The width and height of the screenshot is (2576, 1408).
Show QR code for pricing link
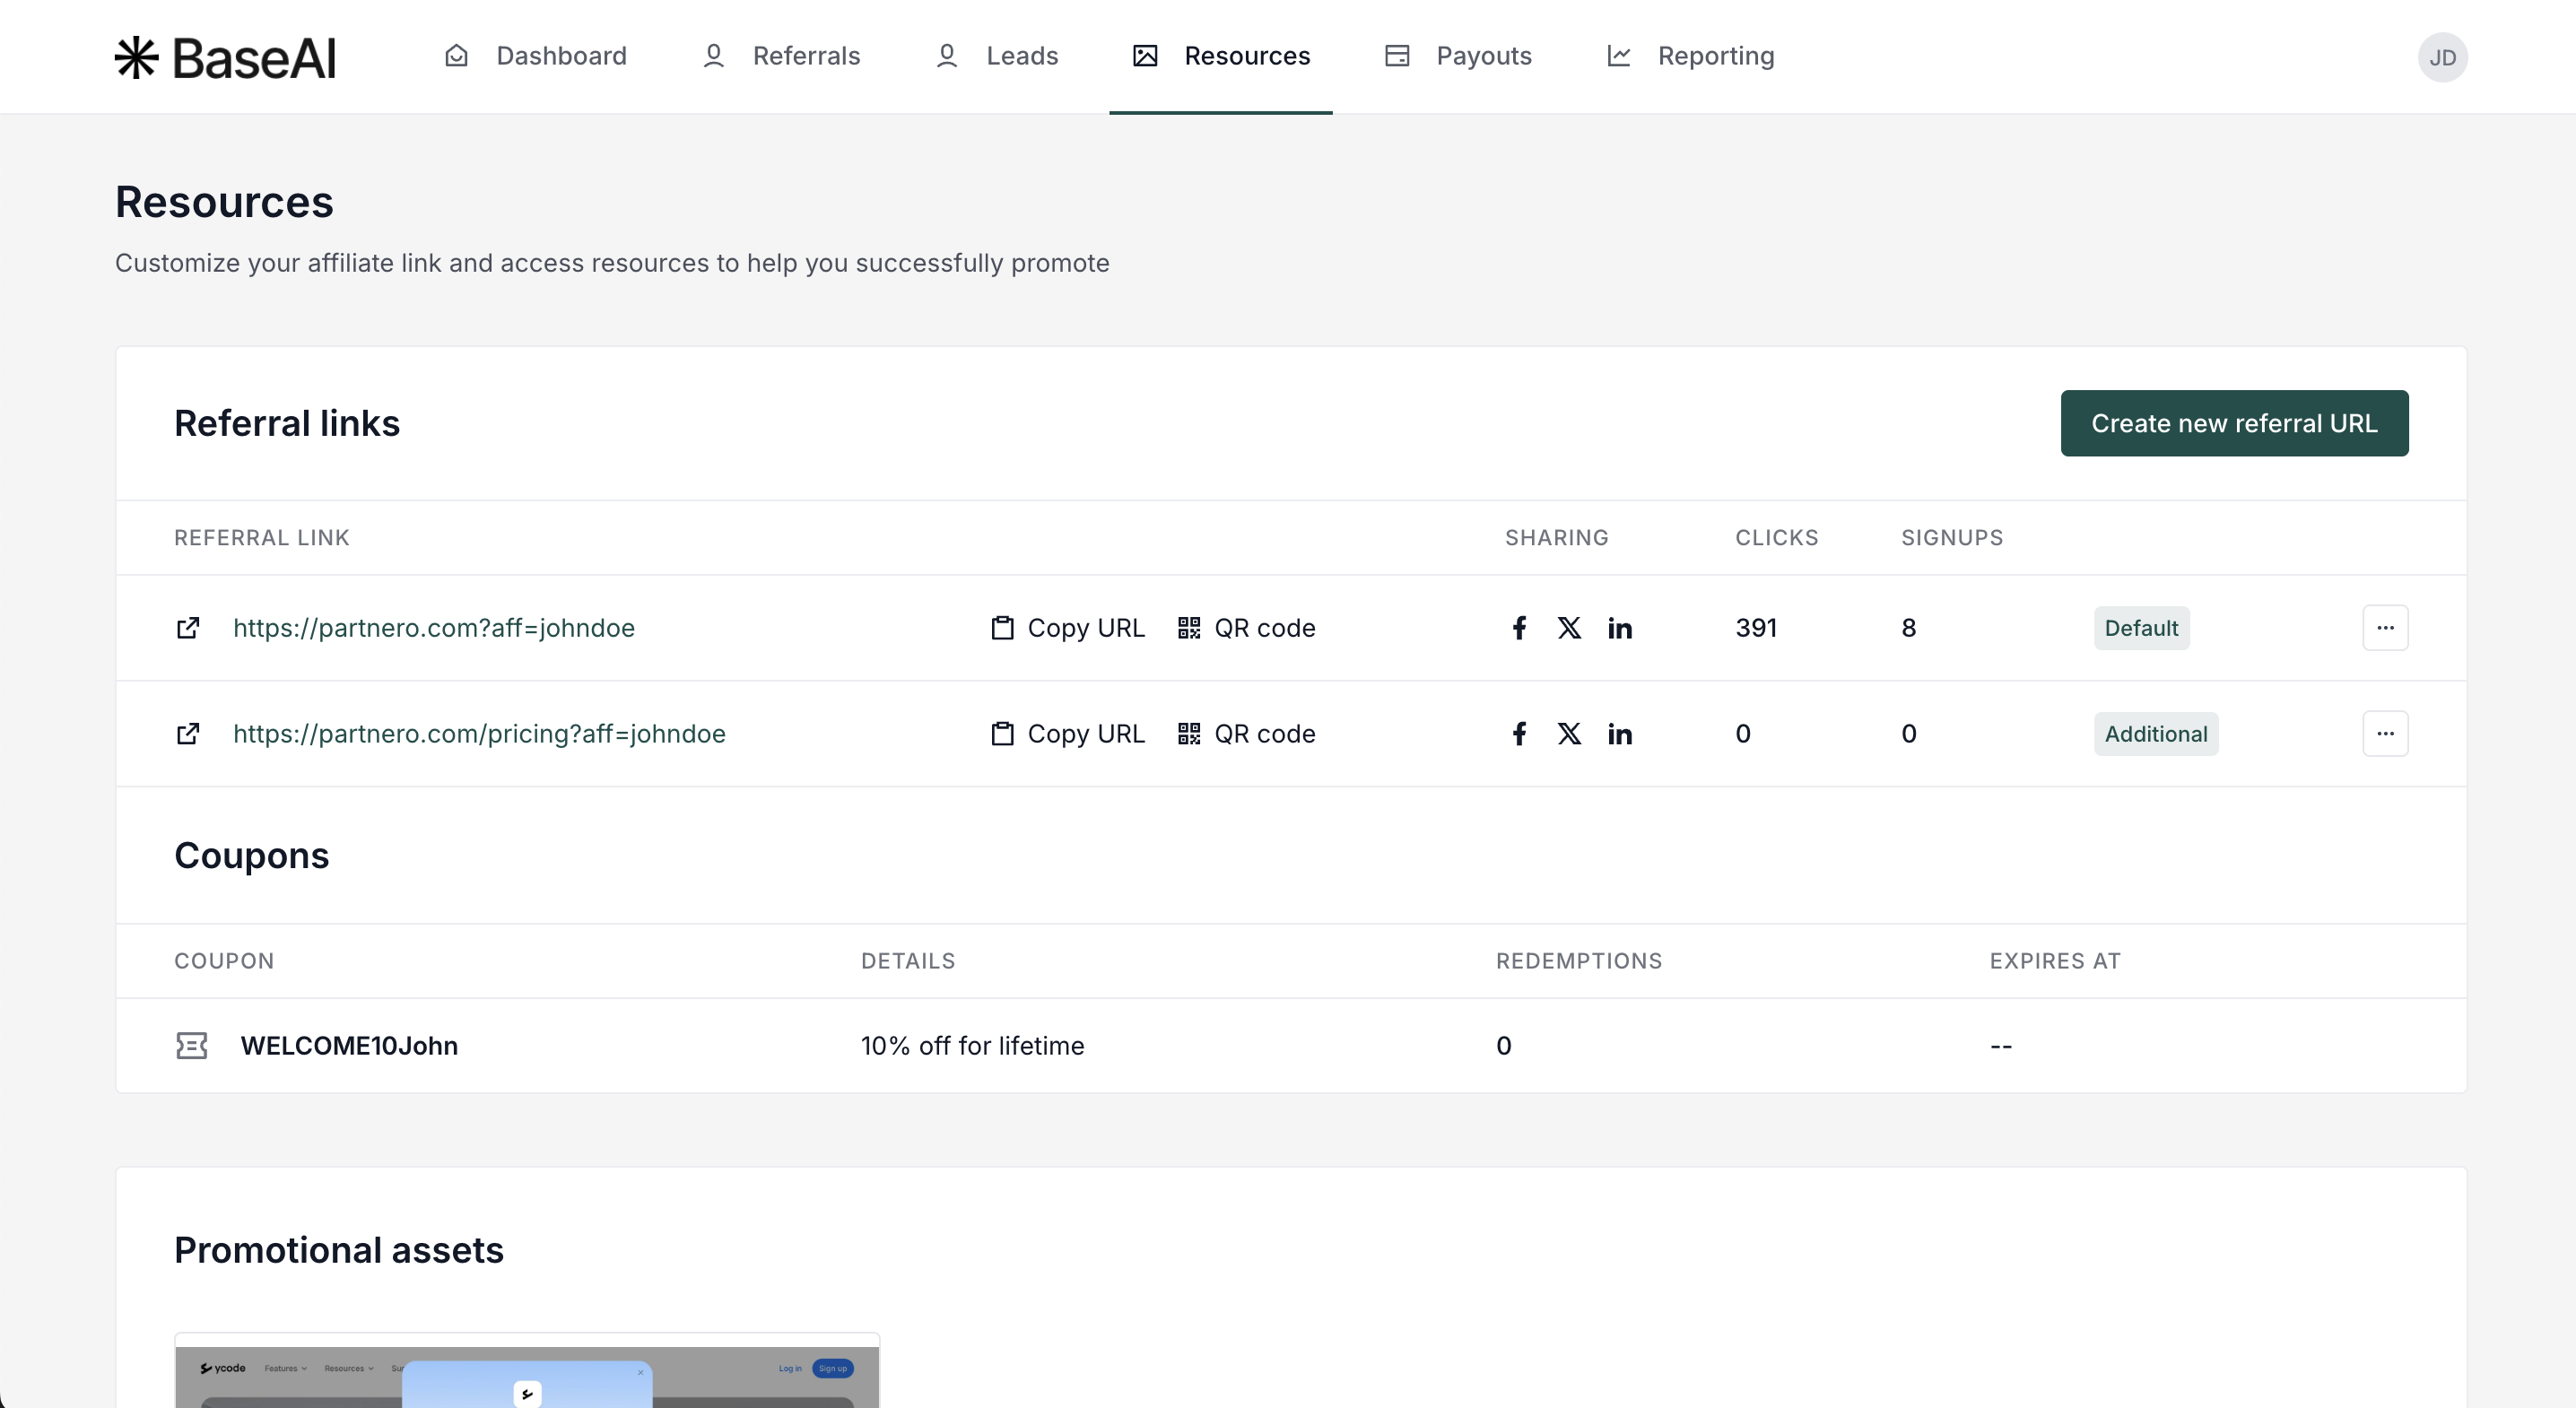(x=1246, y=734)
